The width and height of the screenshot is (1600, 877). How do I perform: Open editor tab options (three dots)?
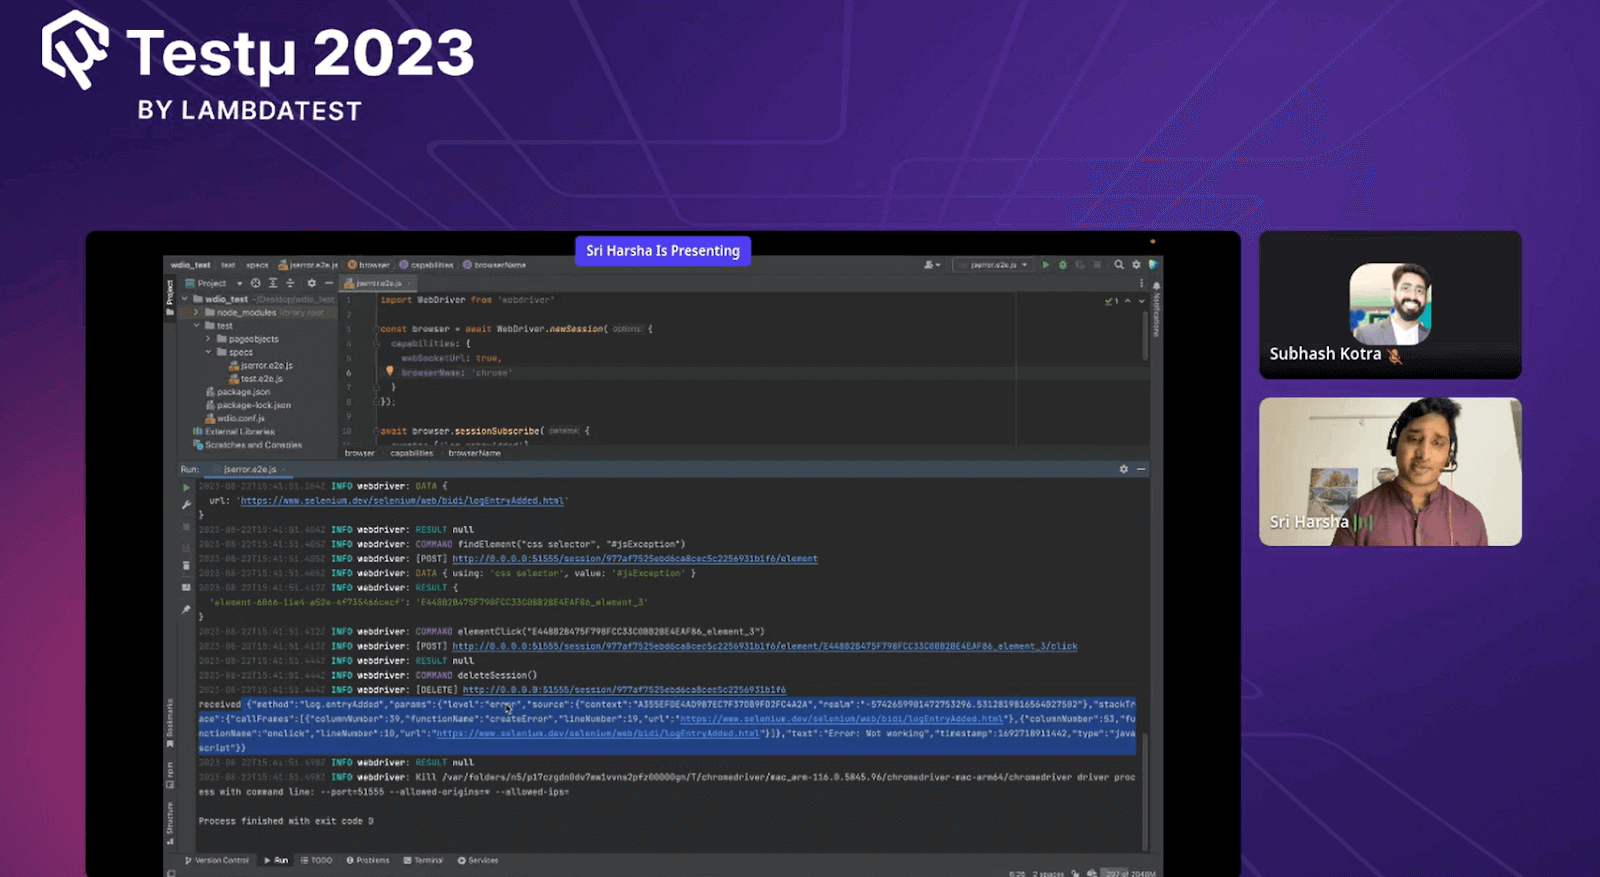(x=1141, y=283)
